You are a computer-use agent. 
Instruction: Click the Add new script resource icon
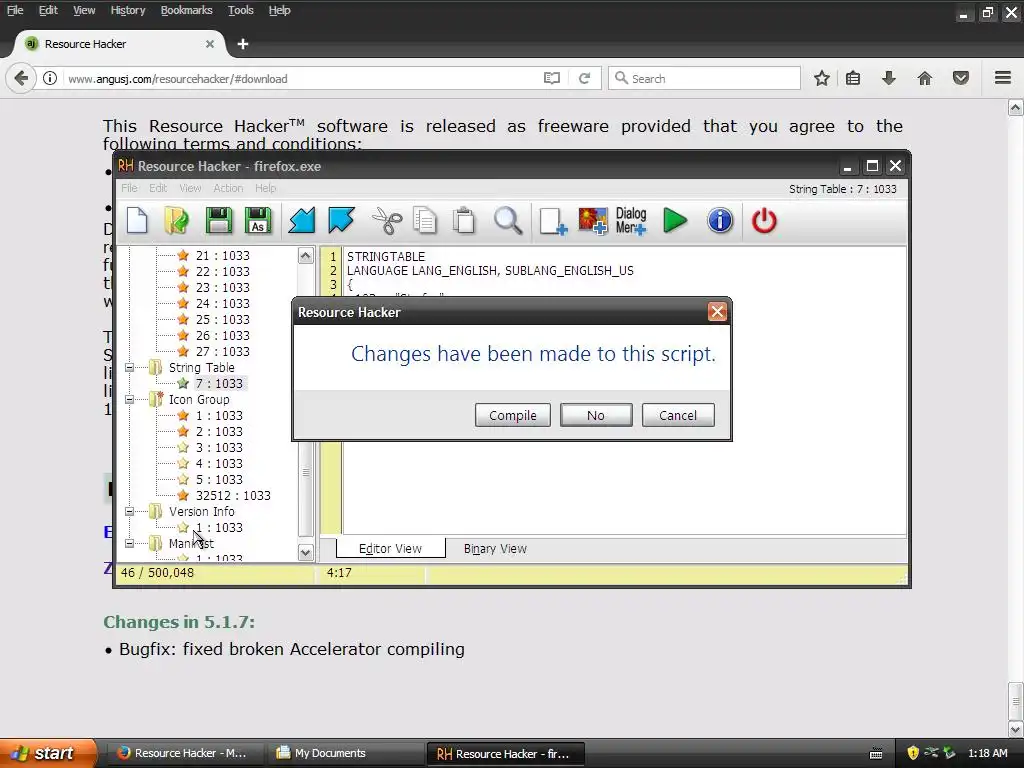553,221
